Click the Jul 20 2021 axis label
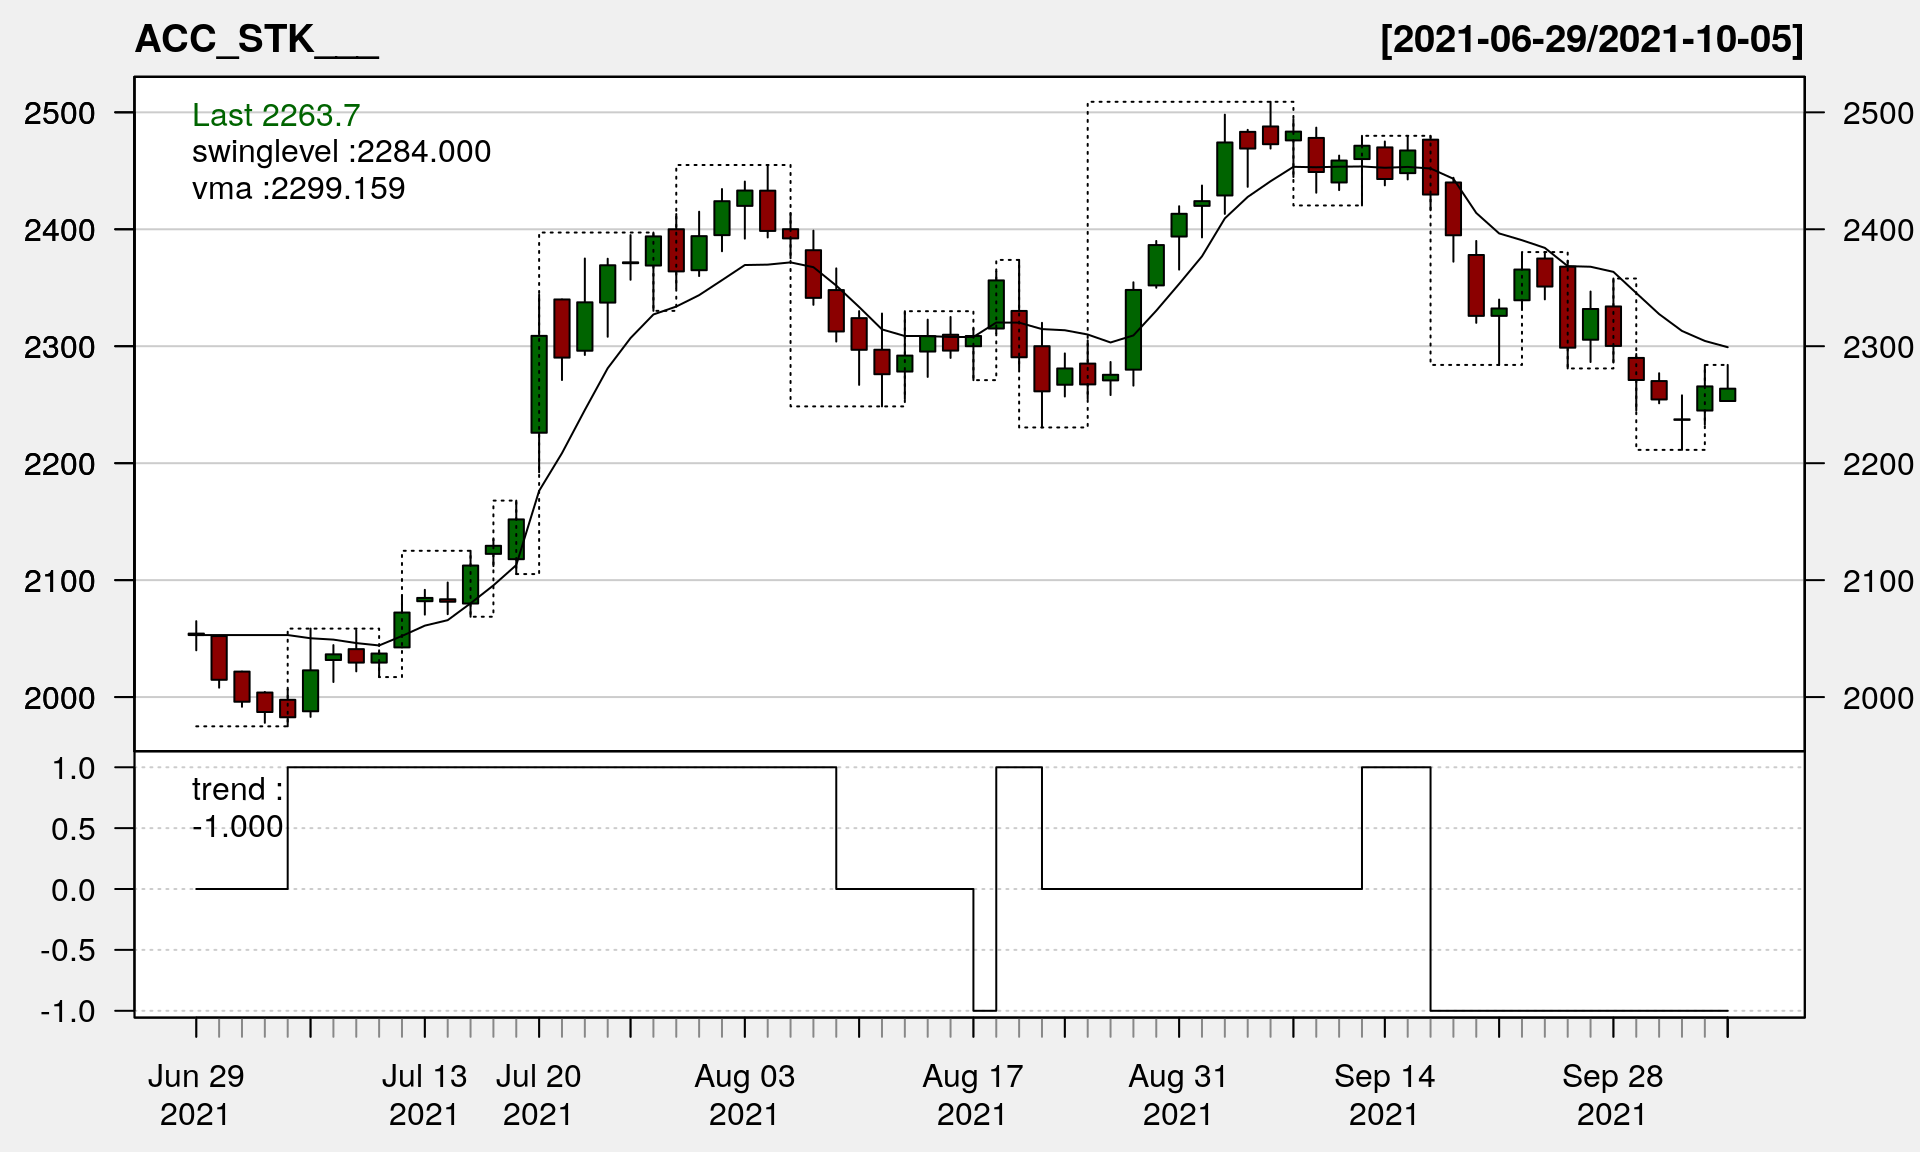Viewport: 1920px width, 1152px height. (x=538, y=1095)
